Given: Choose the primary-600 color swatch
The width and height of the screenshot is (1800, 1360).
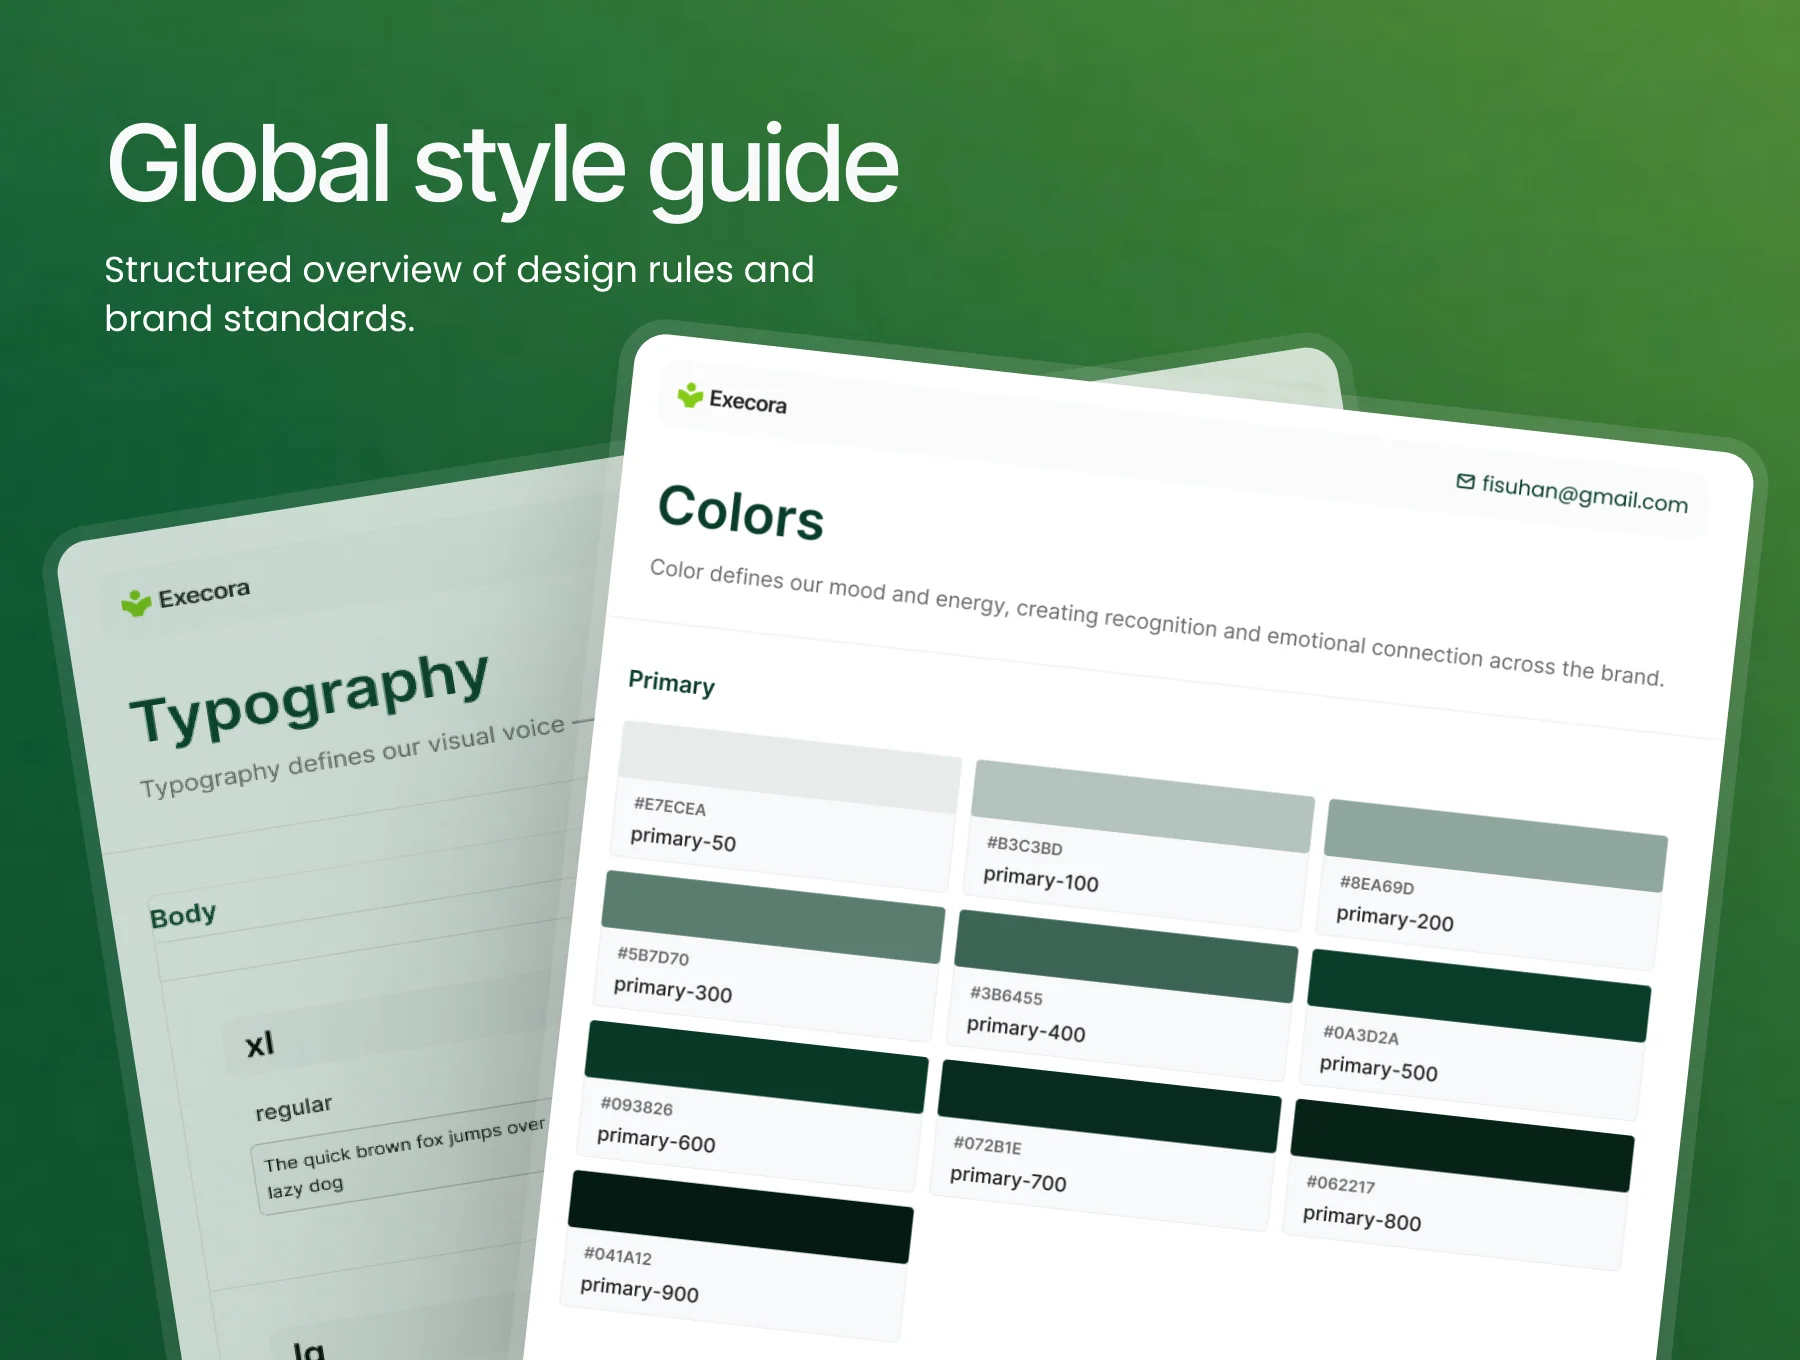Looking at the screenshot, I should [756, 1067].
